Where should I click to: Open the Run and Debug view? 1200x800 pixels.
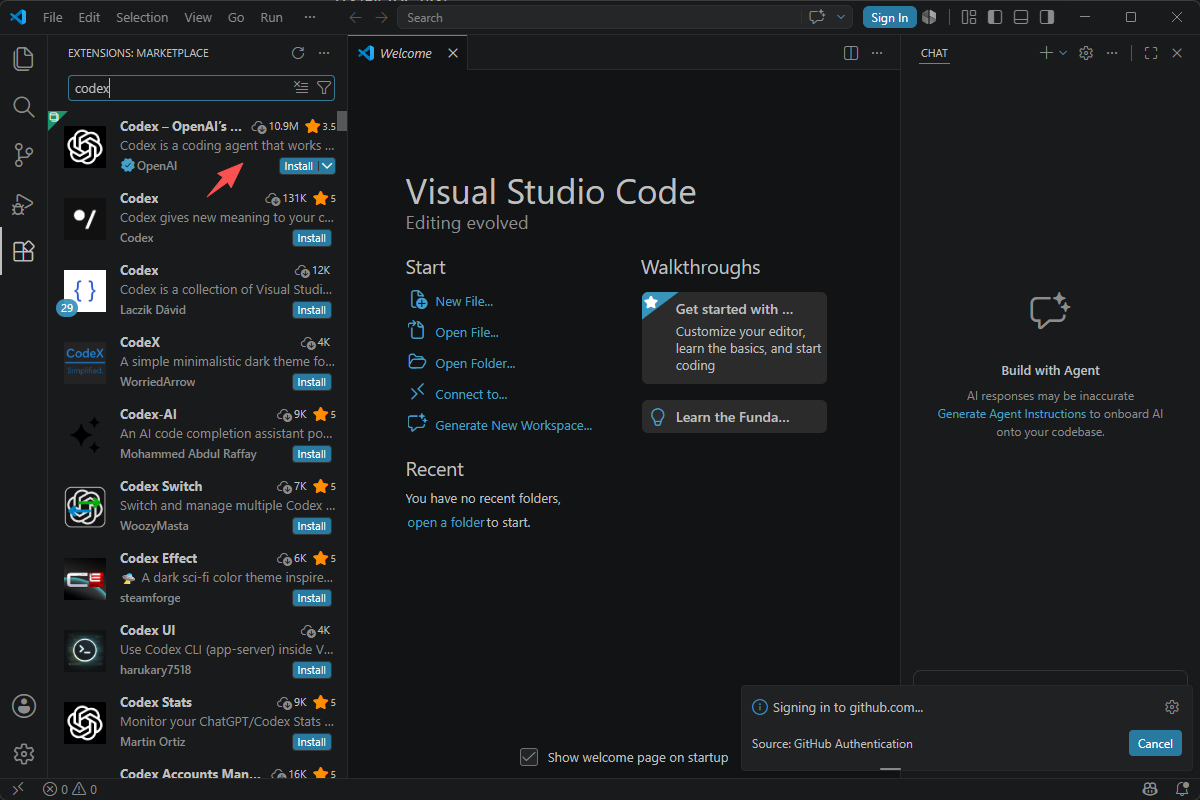pyautogui.click(x=23, y=203)
